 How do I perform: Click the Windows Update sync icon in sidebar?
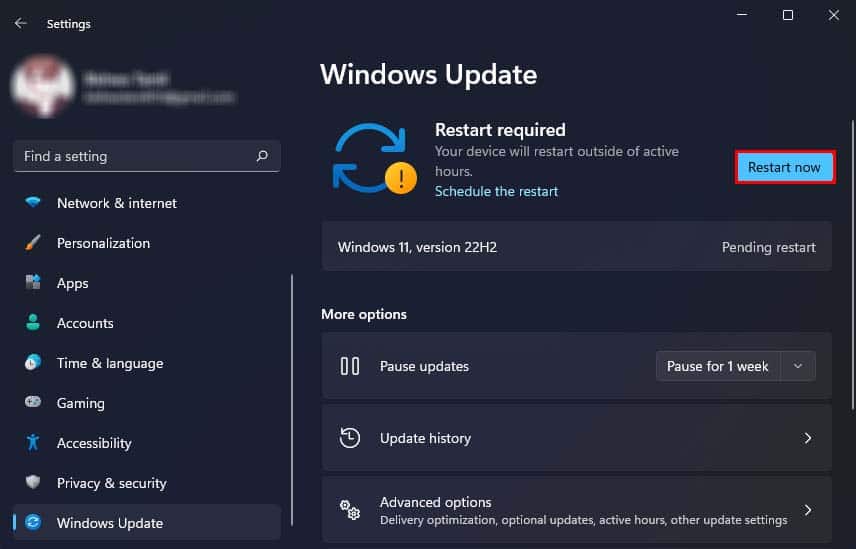coord(33,522)
